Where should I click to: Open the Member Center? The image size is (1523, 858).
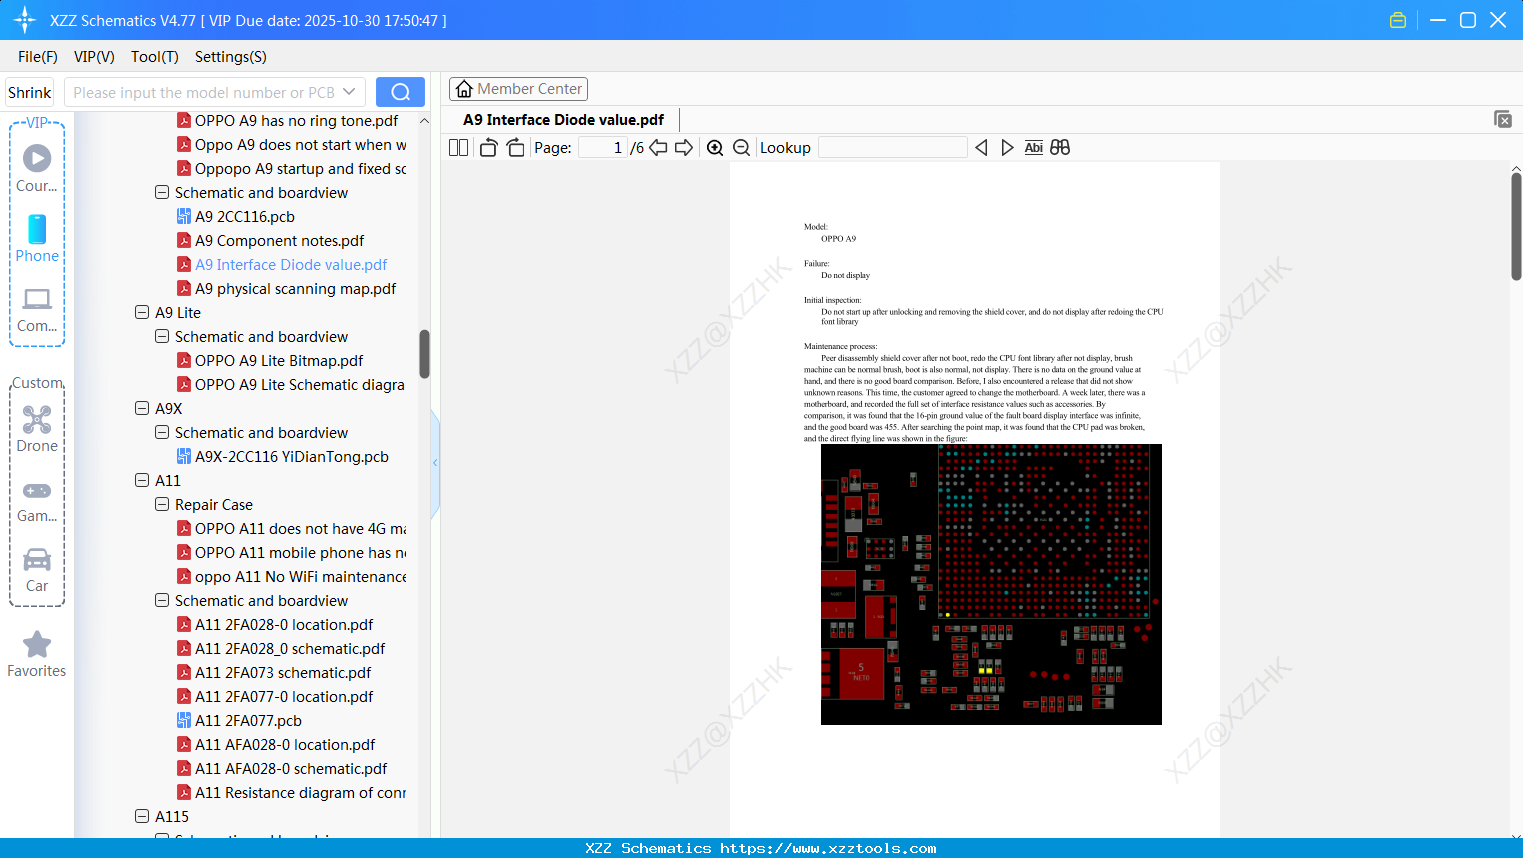point(518,89)
